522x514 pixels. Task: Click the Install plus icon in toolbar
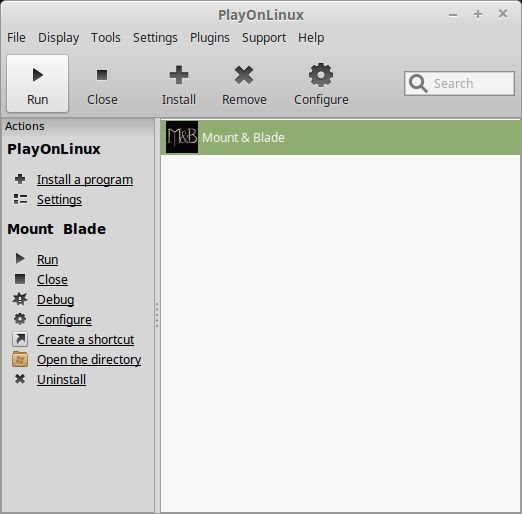click(179, 75)
